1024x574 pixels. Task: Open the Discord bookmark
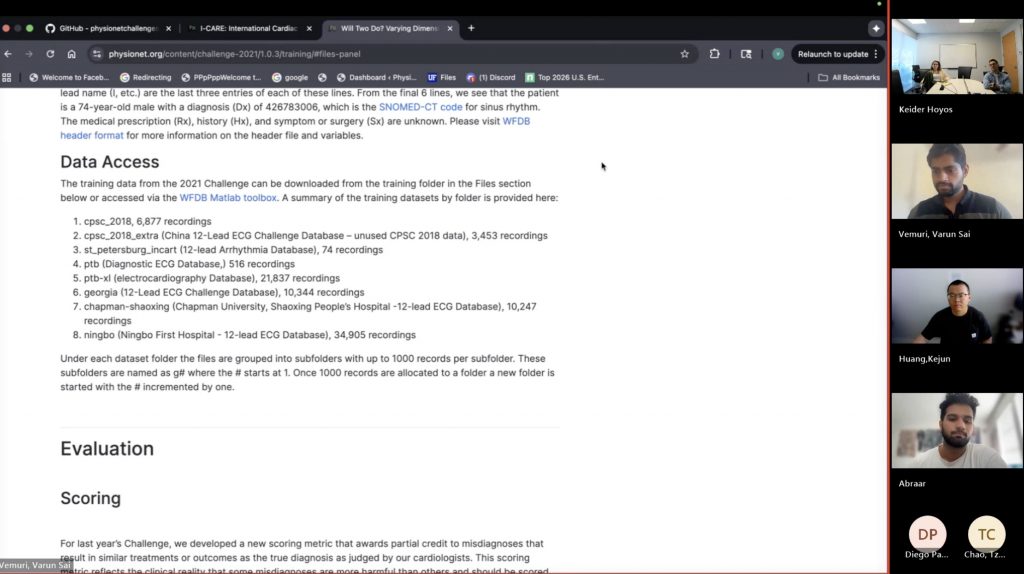point(490,77)
